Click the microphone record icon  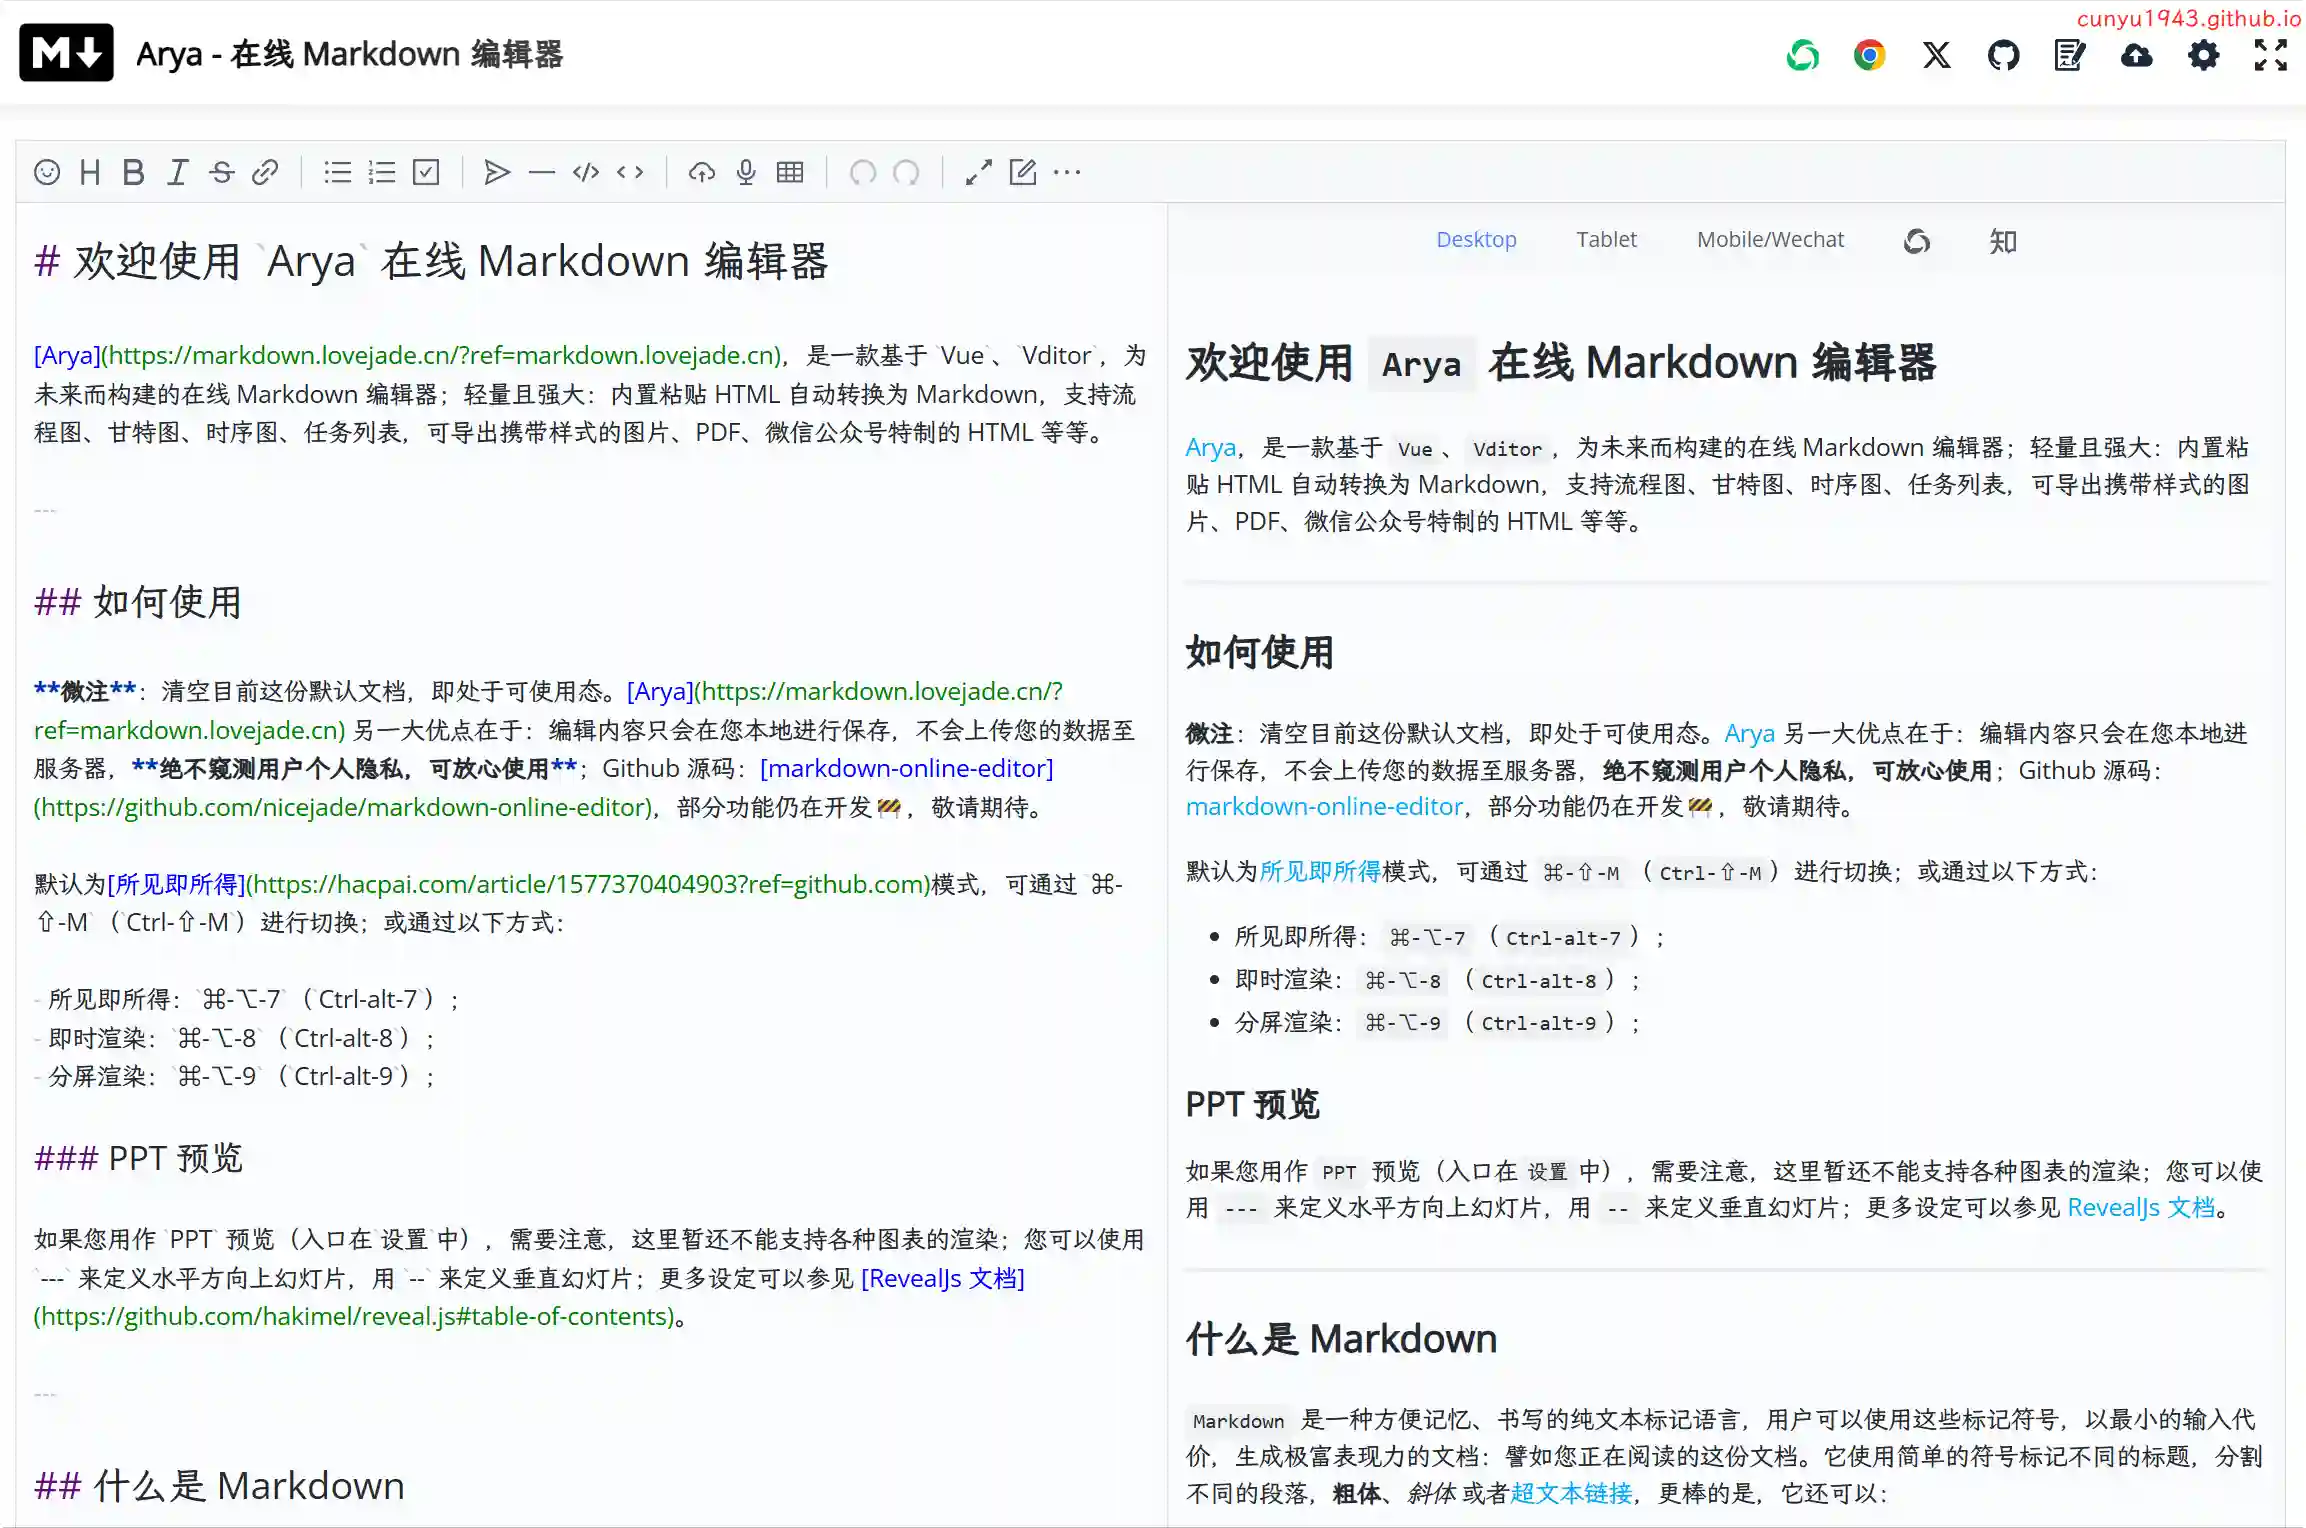[x=746, y=172]
